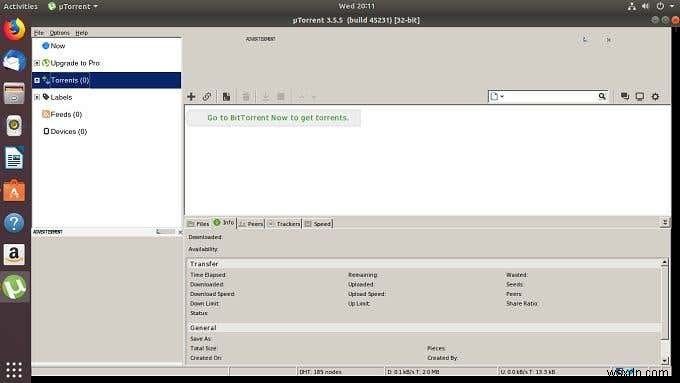Viewport: 680px width, 383px height.
Task: Launch Firefox from the dock
Action: pos(14,29)
